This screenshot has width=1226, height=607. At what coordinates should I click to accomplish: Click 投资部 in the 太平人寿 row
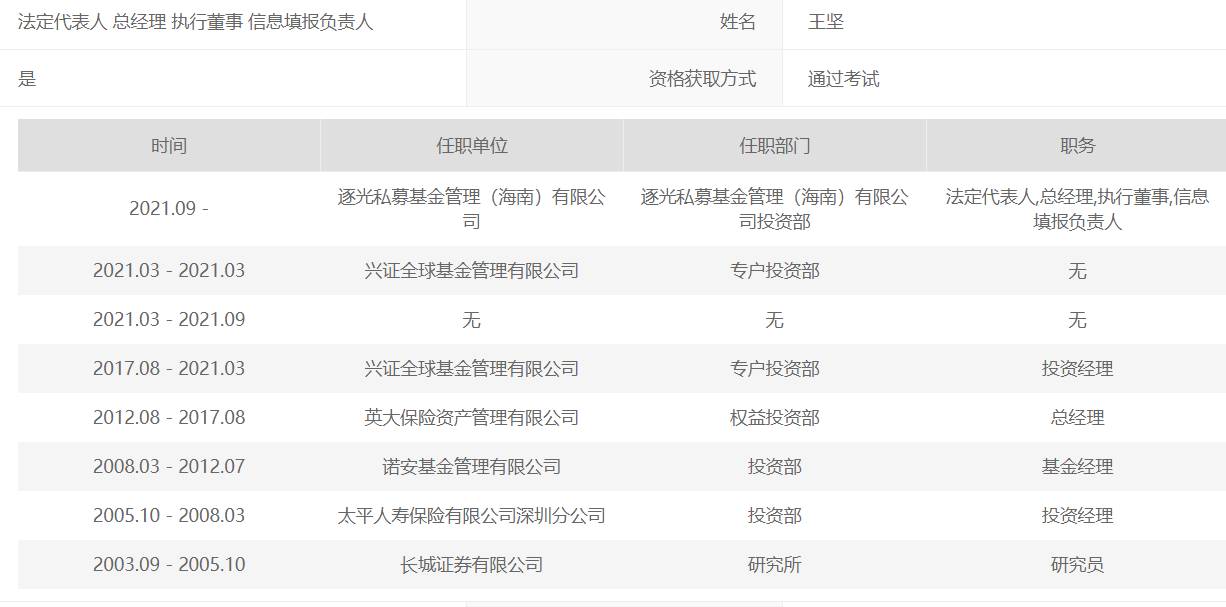point(775,516)
